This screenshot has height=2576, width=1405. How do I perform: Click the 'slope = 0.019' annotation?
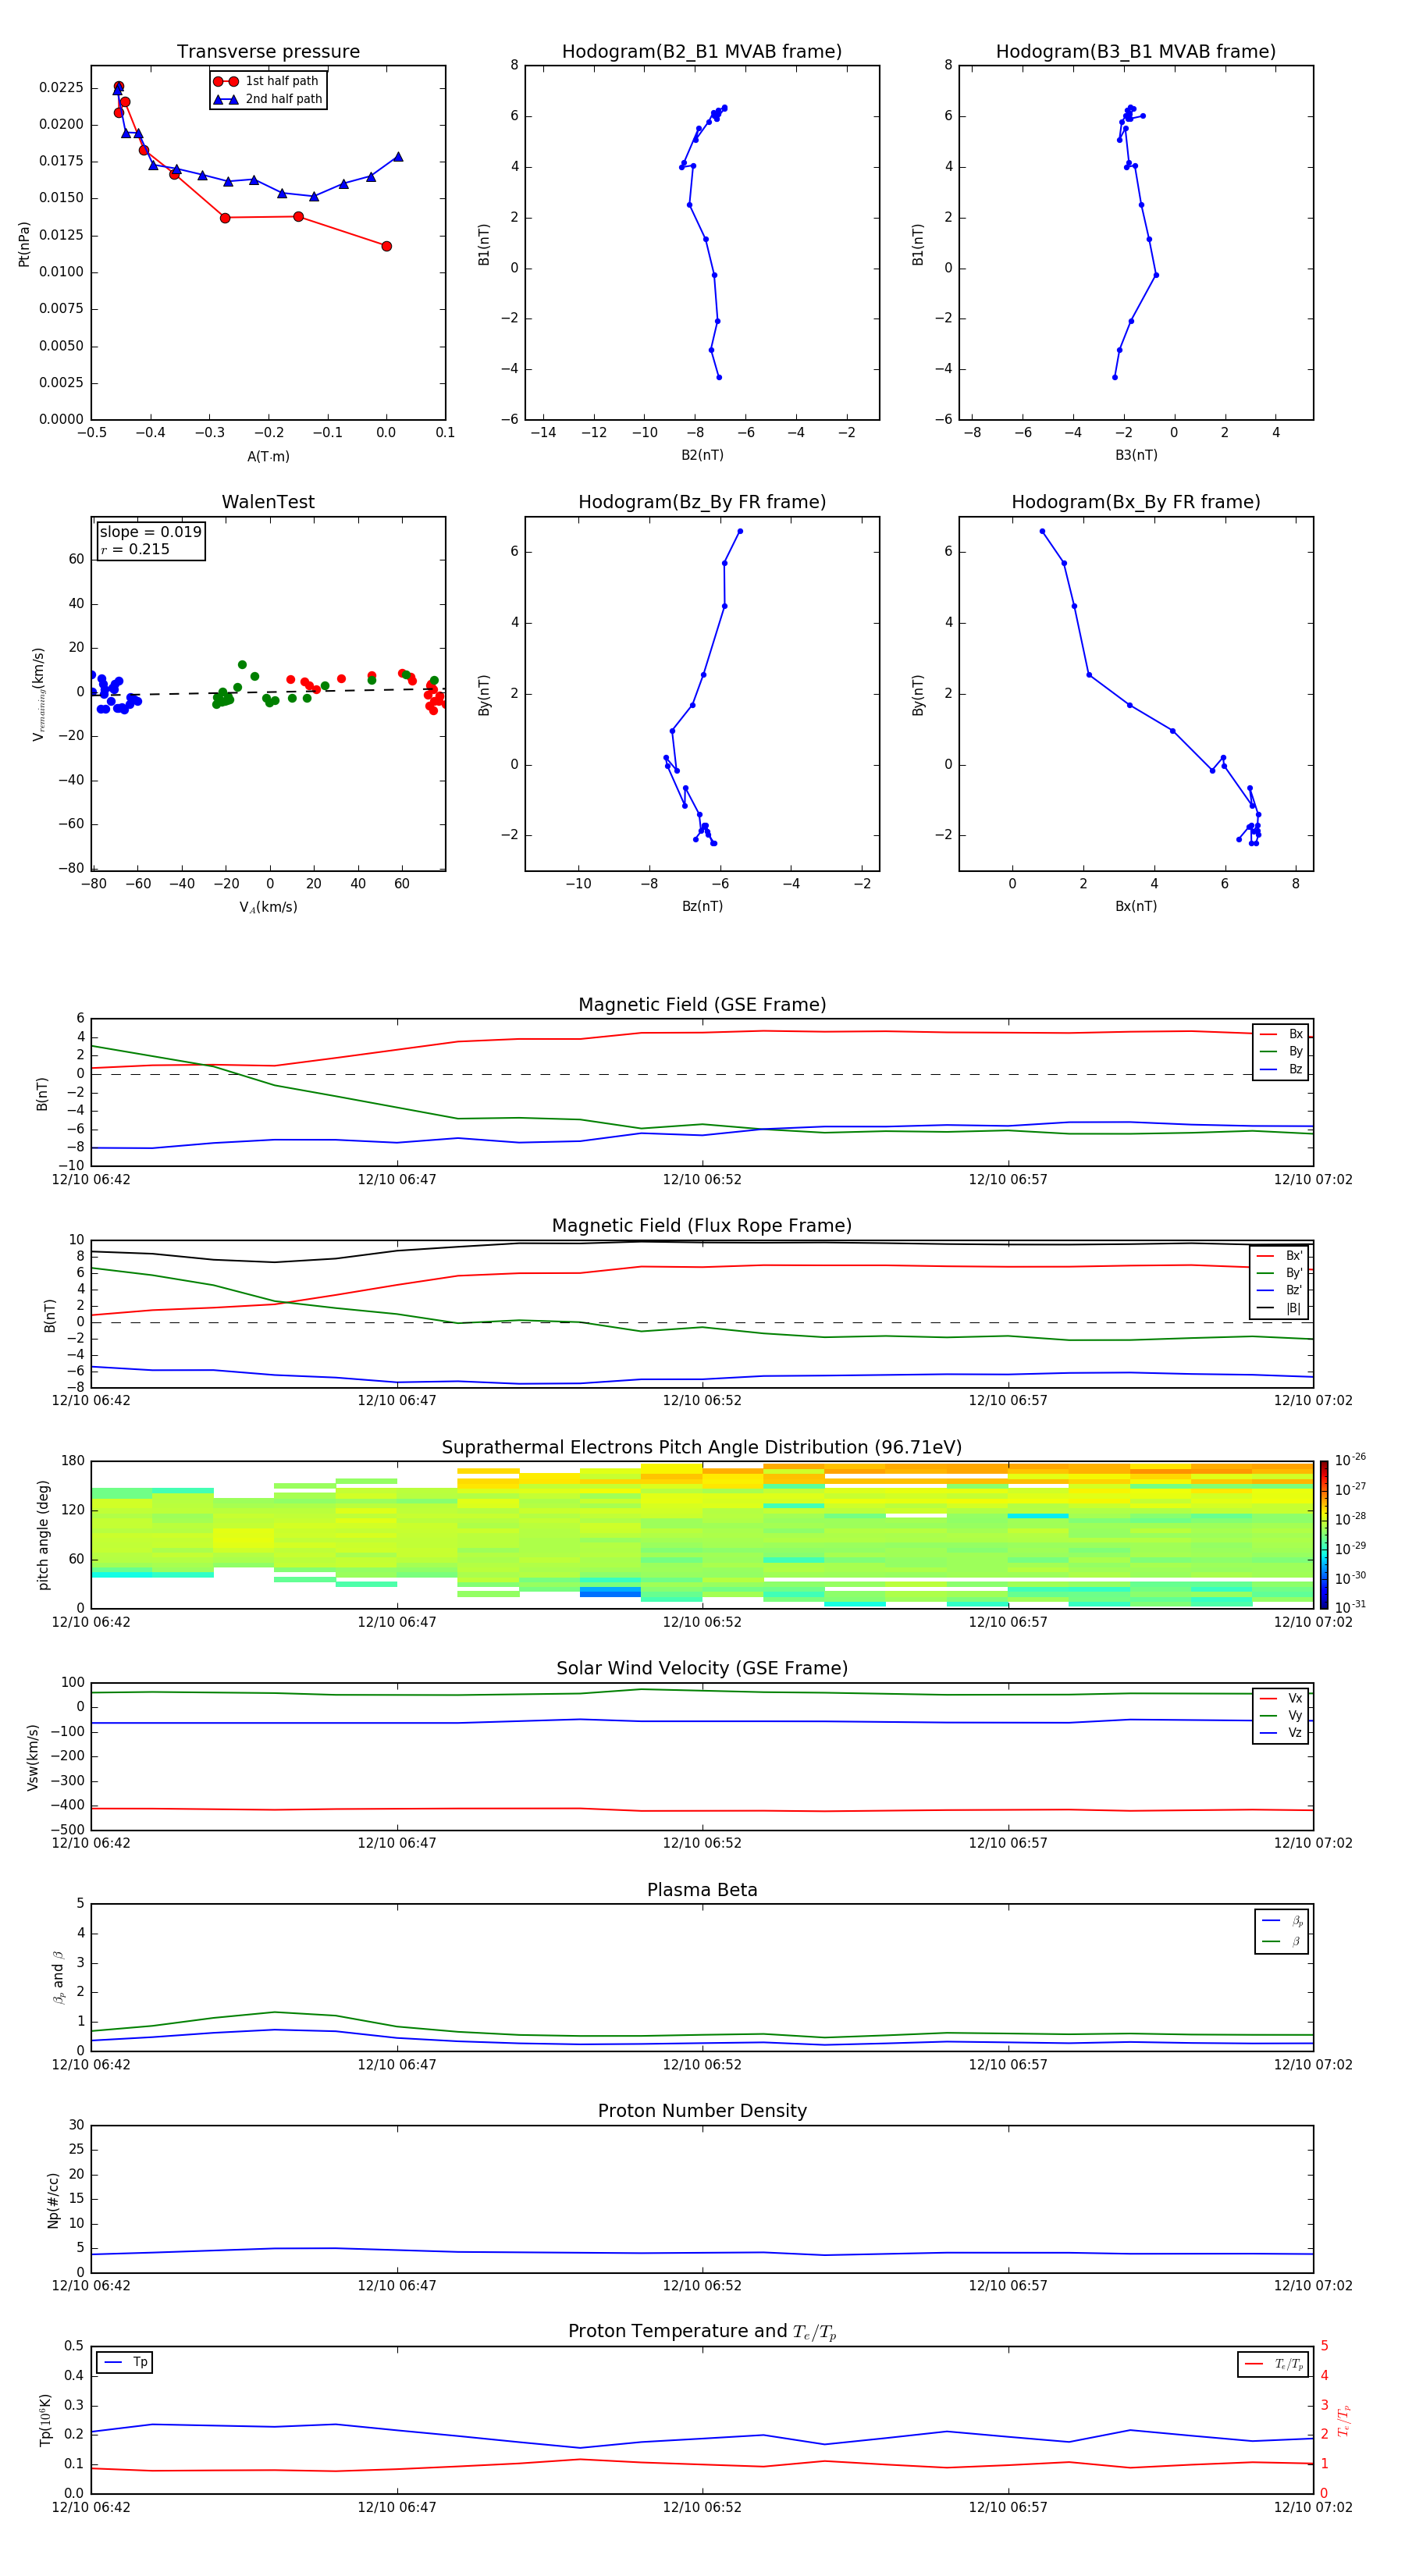pyautogui.click(x=150, y=532)
